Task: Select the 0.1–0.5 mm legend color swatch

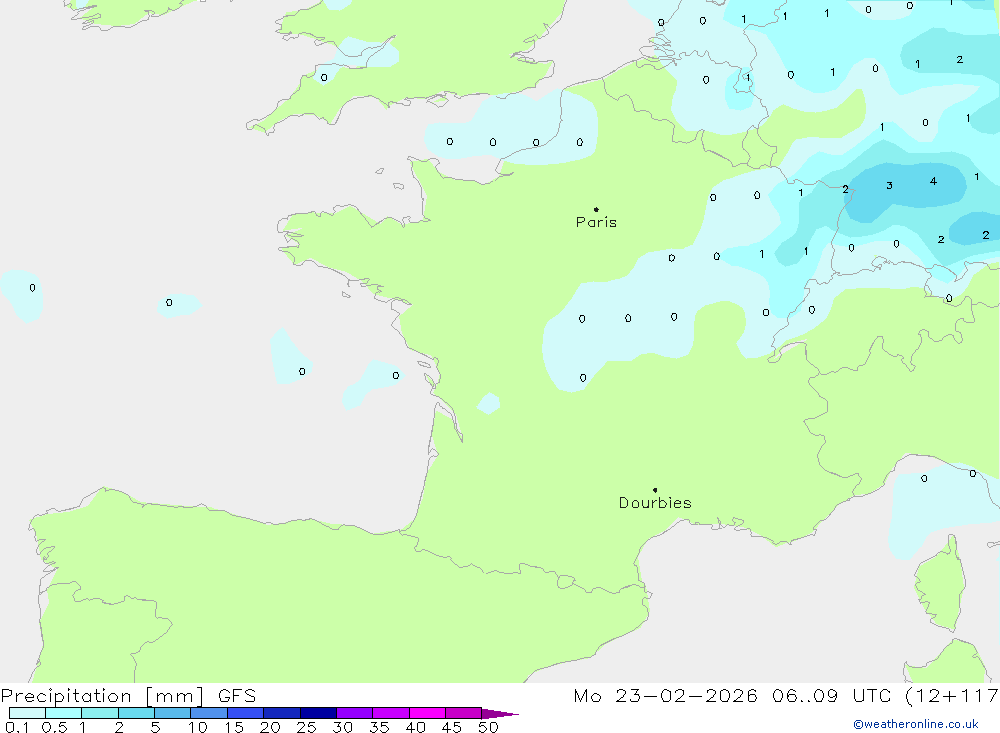Action: 27,713
